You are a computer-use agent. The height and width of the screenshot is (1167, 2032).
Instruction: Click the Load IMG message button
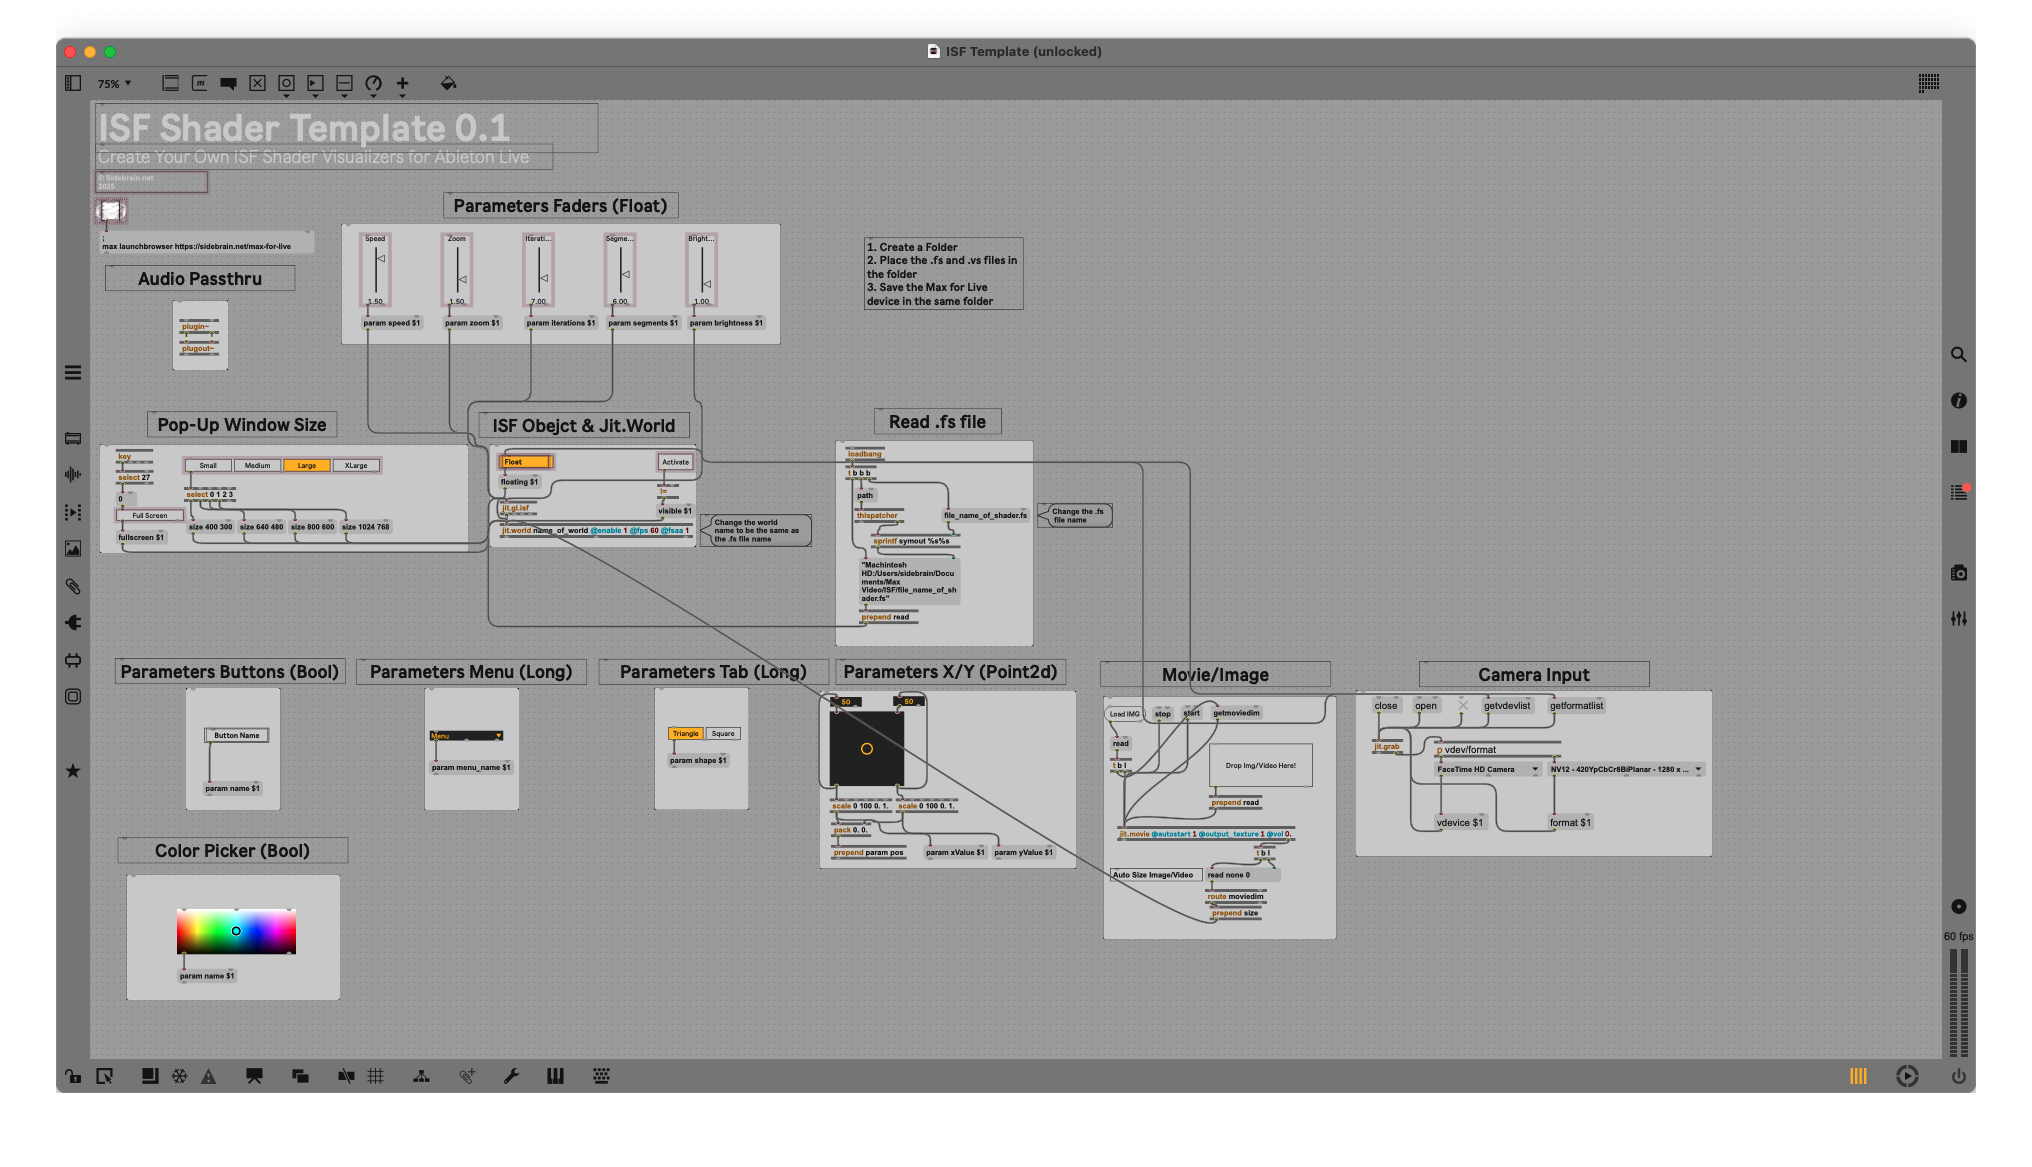click(x=1124, y=714)
